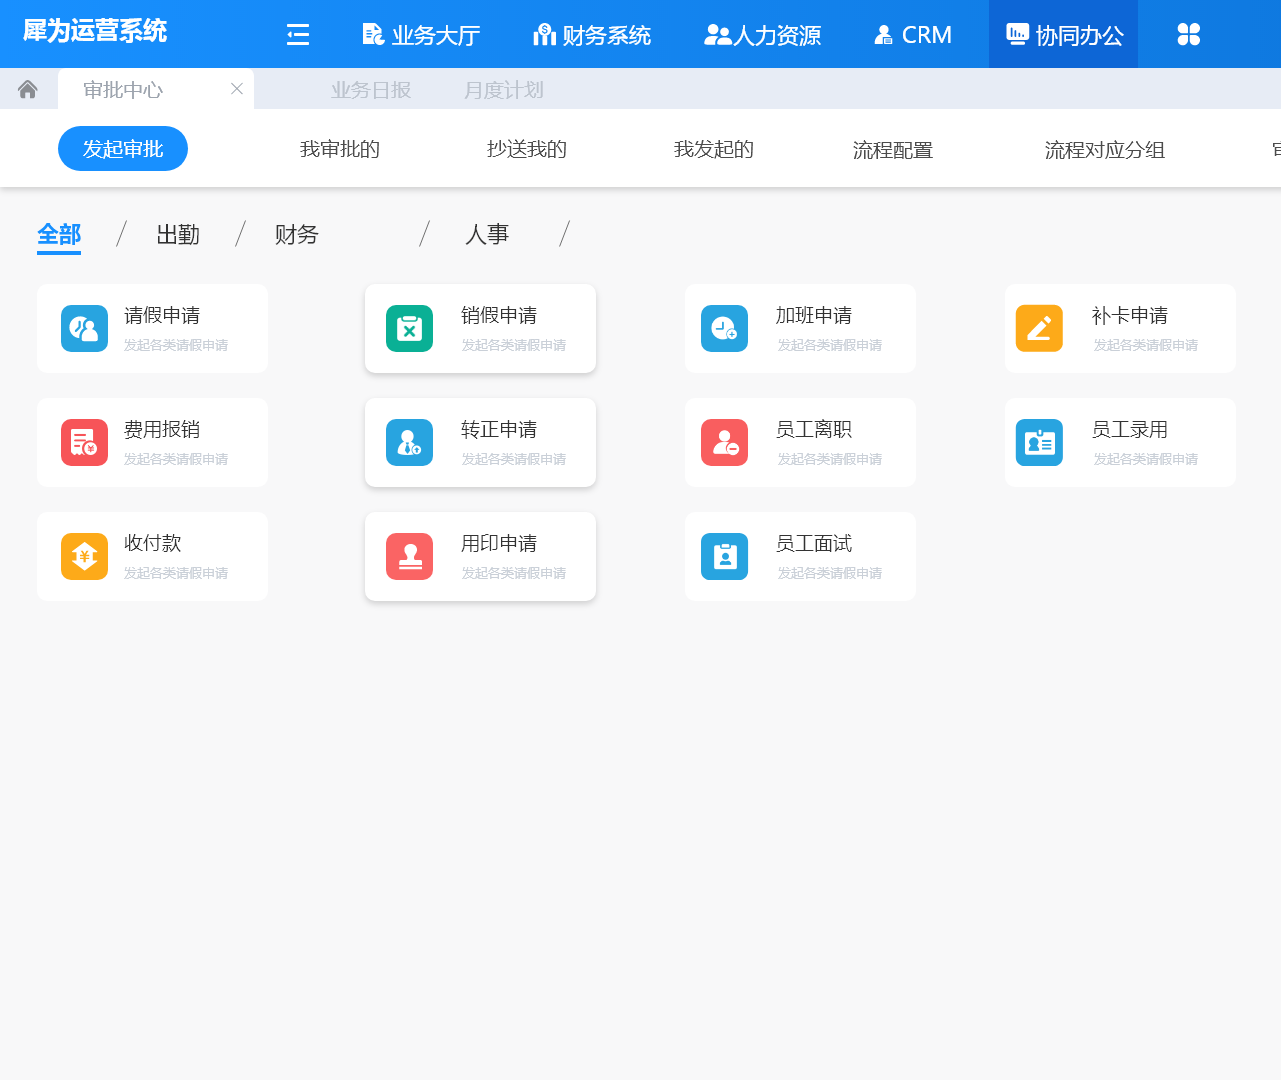Viewport: 1281px width, 1080px height.
Task: Select the 员工录用 ID card icon
Action: point(1039,443)
